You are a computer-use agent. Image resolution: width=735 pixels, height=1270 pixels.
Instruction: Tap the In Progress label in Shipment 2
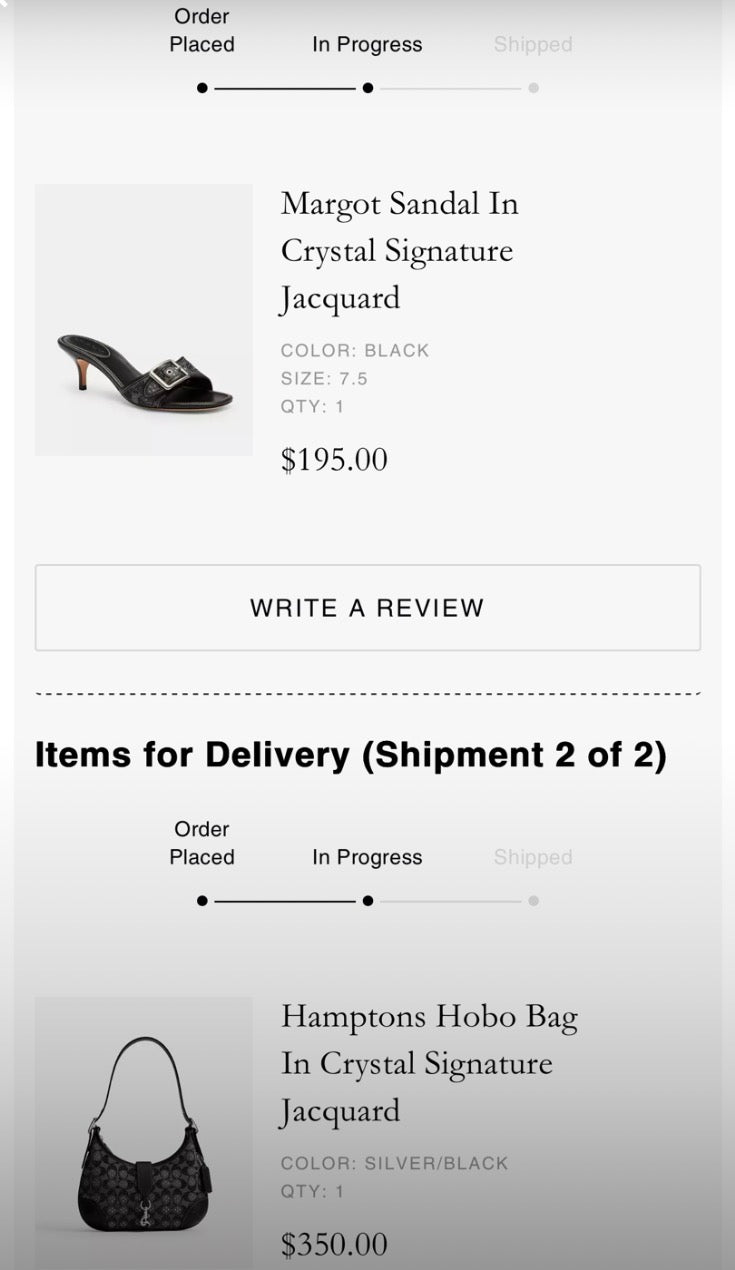367,858
